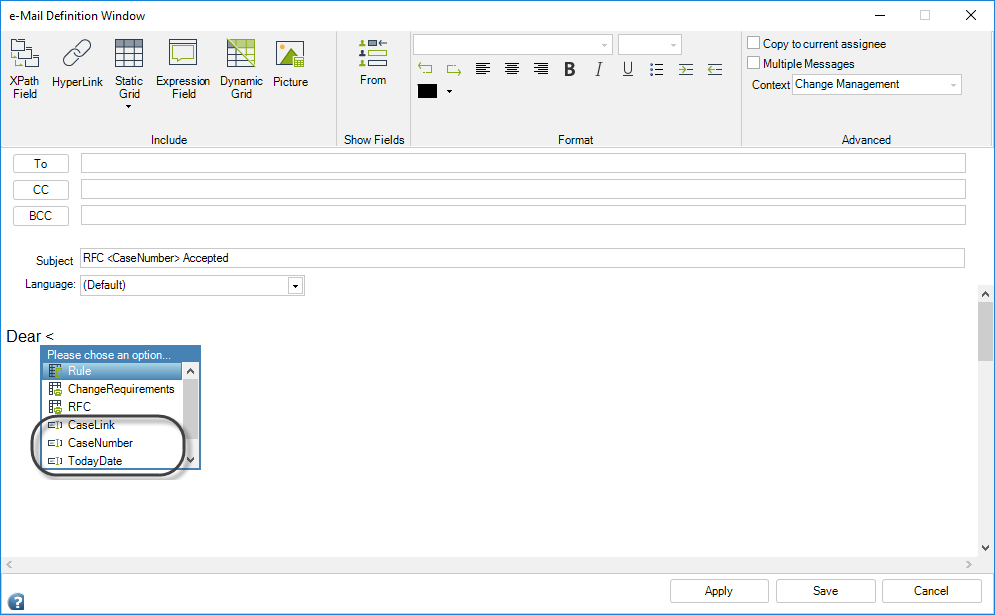Open the Context dropdown
This screenshot has width=995, height=615.
pos(877,84)
